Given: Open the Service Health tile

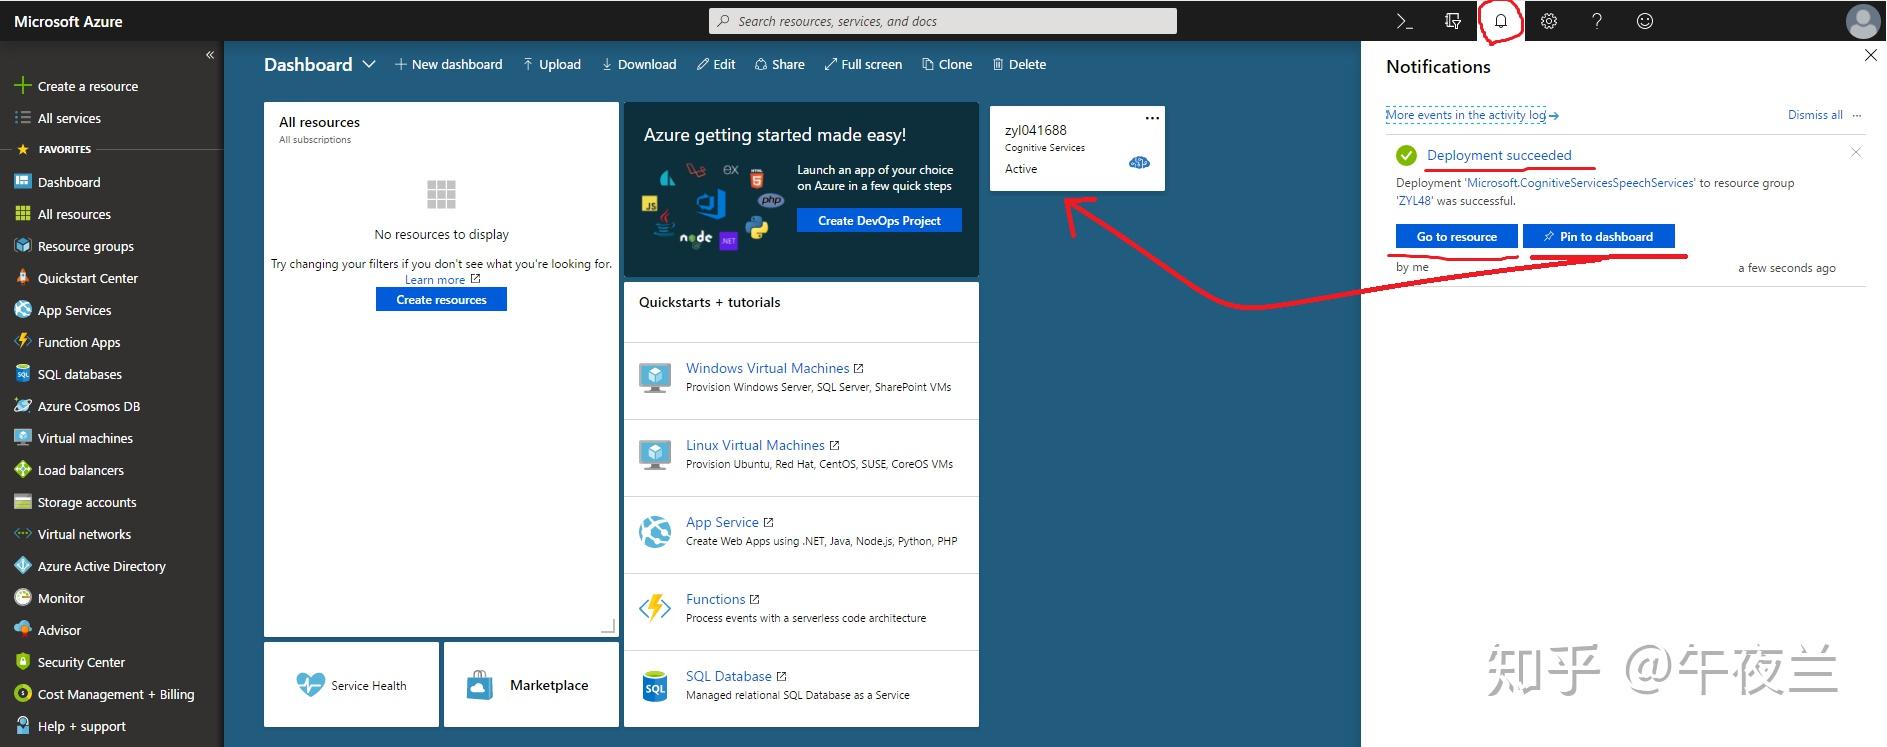Looking at the screenshot, I should [x=351, y=685].
